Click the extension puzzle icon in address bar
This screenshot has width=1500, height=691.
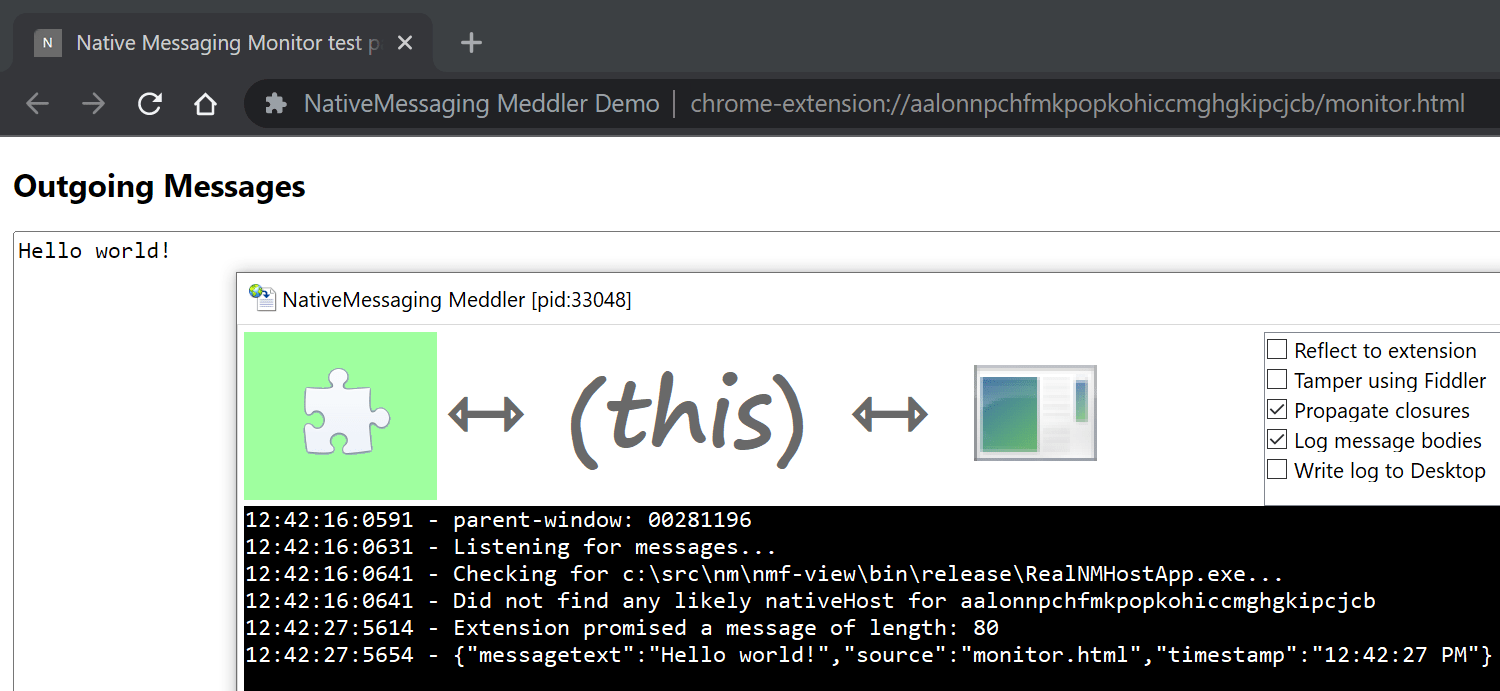(x=275, y=104)
